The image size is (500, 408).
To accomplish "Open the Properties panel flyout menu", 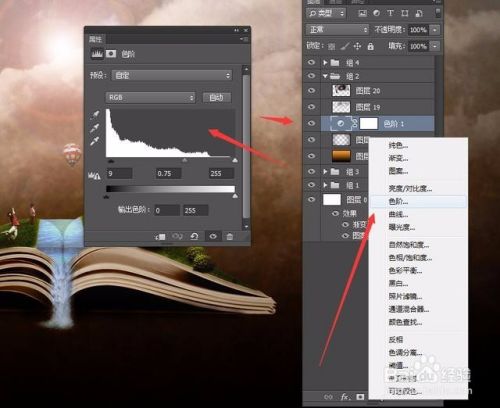I will pyautogui.click(x=244, y=39).
